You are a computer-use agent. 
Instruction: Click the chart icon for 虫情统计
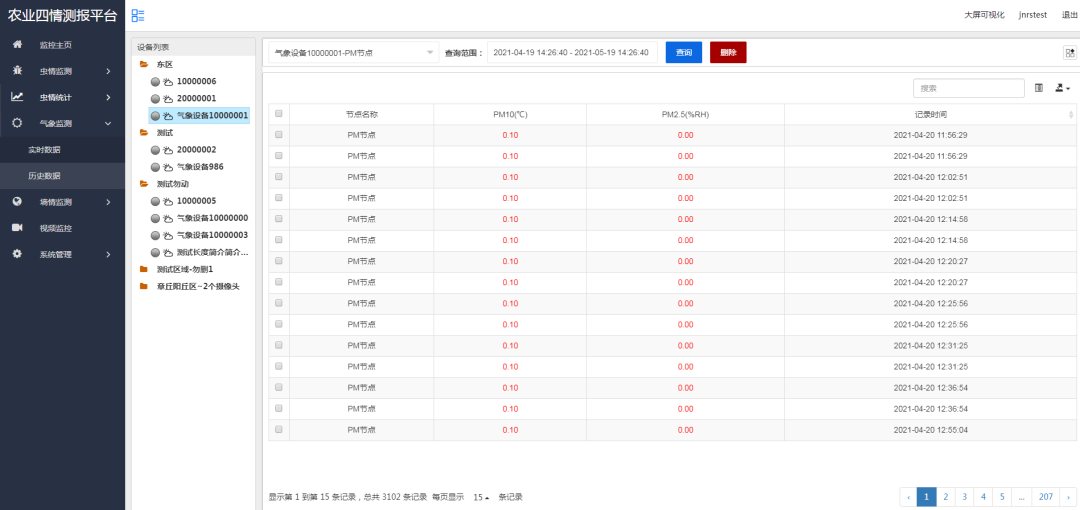[17, 97]
